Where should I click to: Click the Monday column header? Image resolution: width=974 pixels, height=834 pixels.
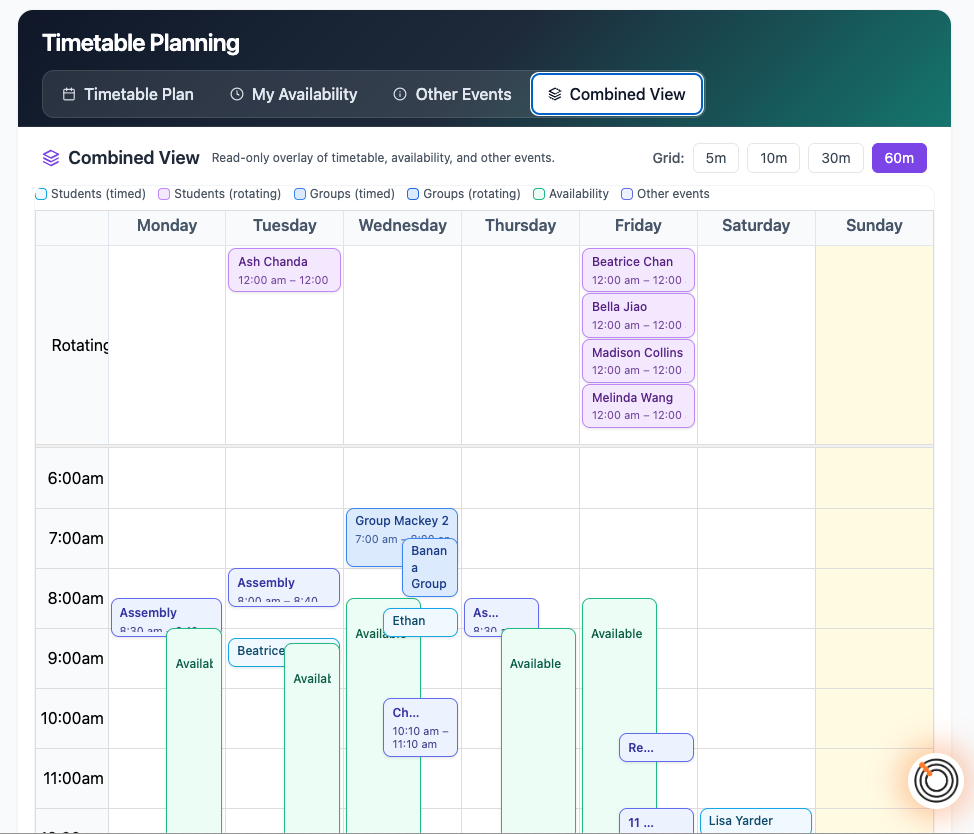[x=167, y=226]
